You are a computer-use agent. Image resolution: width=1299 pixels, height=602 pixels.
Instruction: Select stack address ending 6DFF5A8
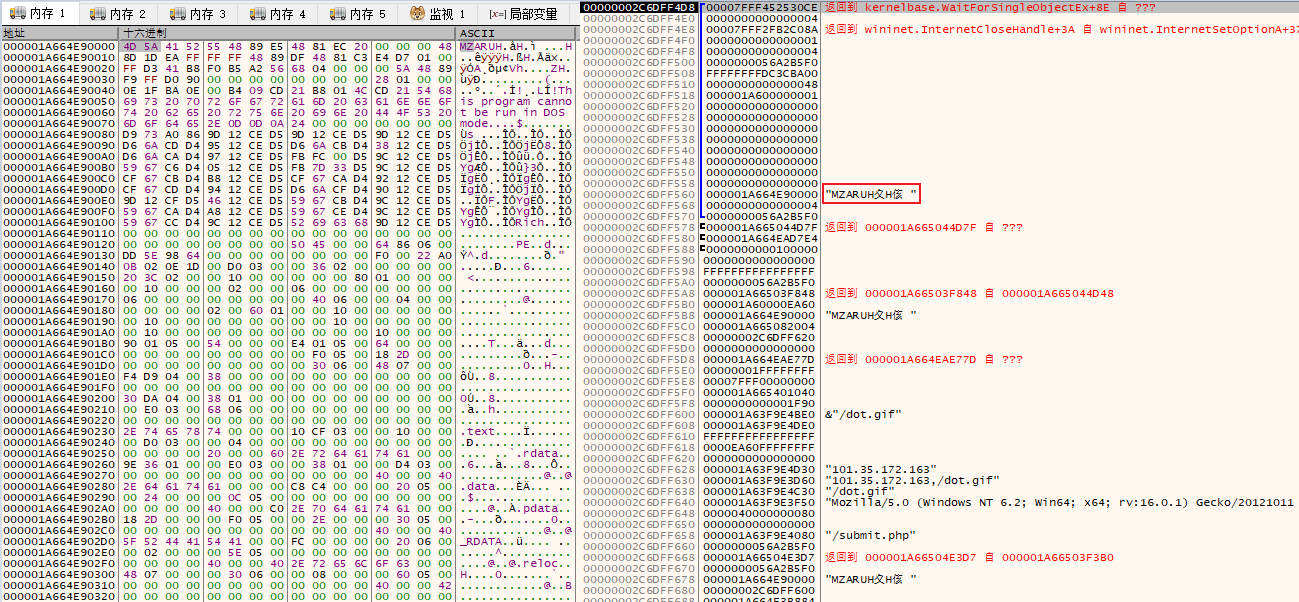[x=638, y=293]
